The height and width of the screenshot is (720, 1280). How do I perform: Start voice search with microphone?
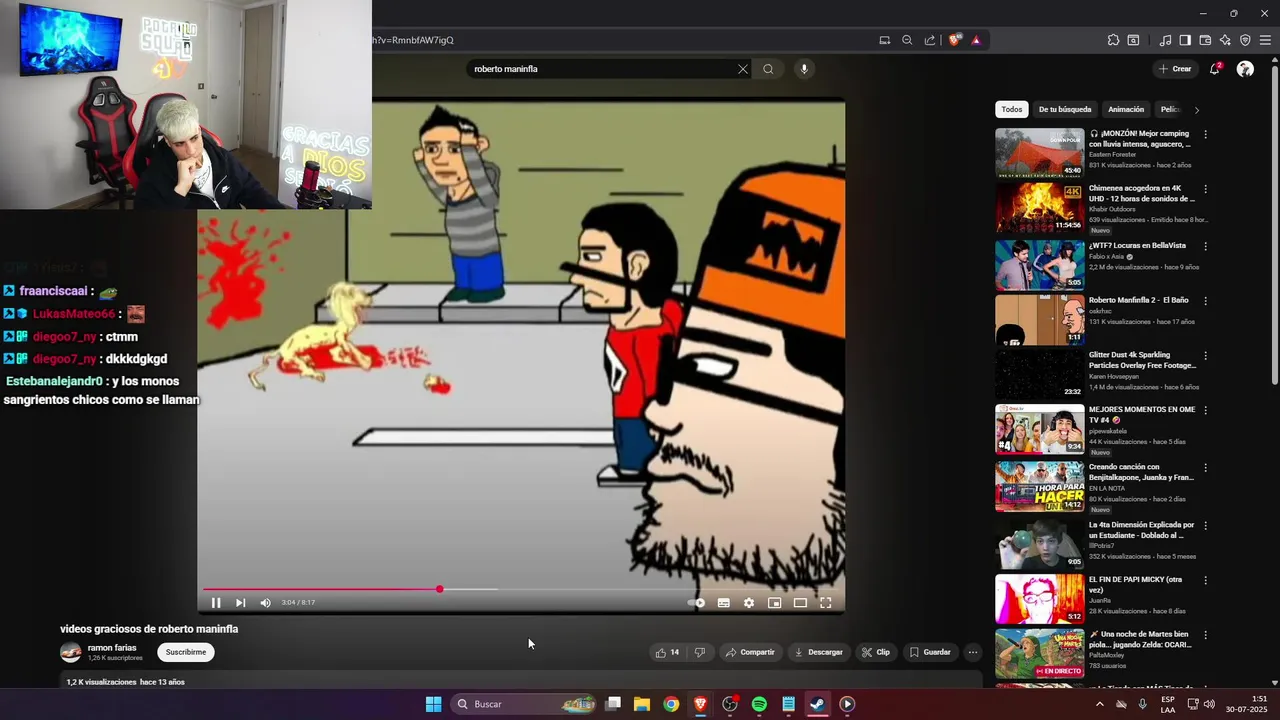[x=804, y=69]
